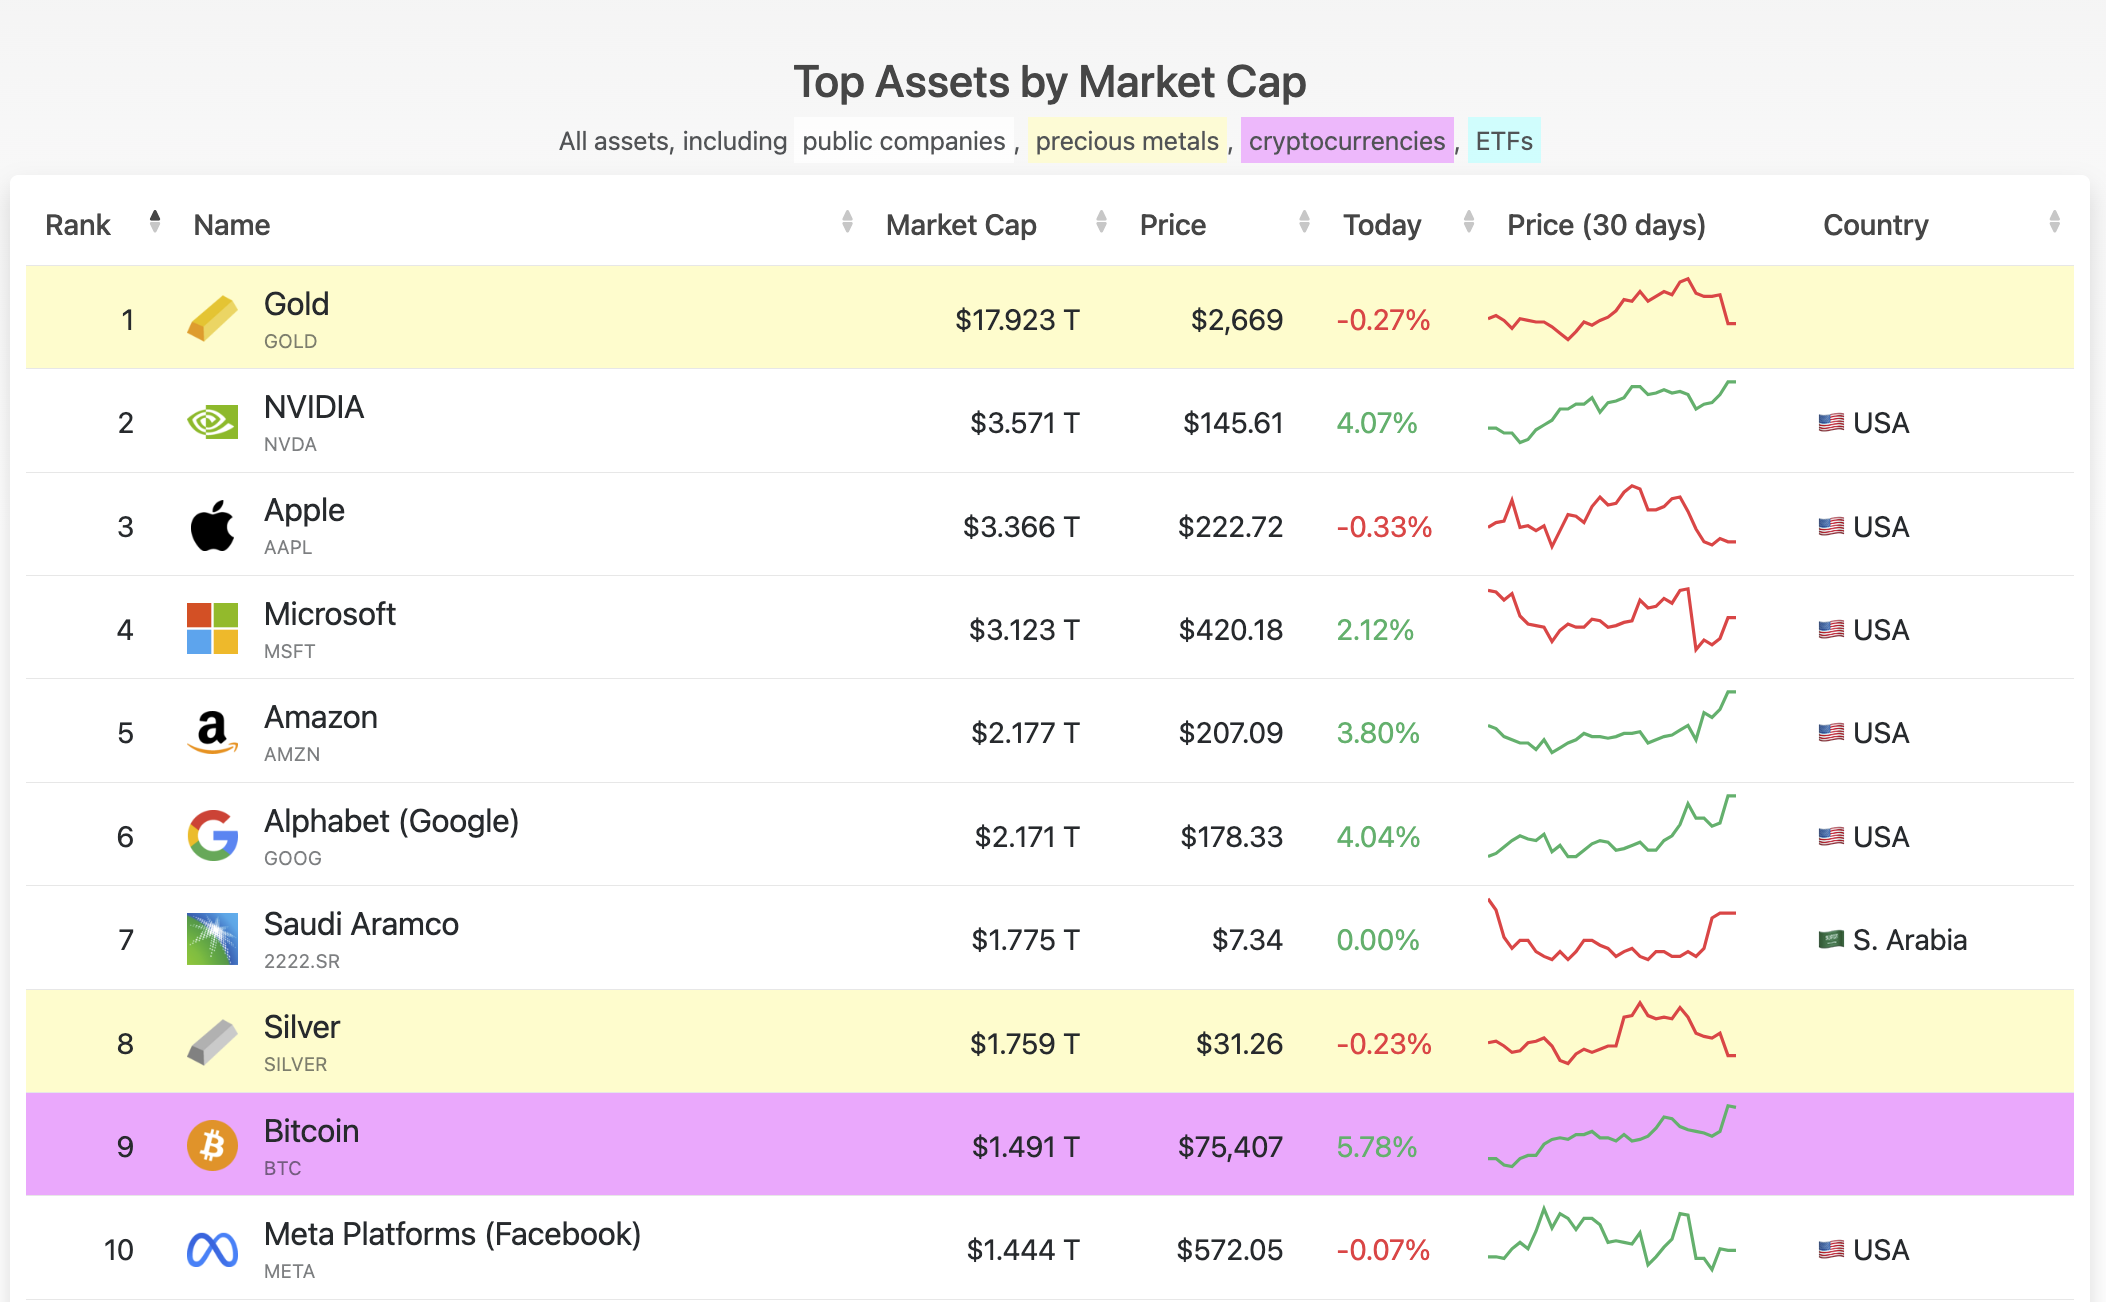
Task: Filter by cryptocurrencies tag
Action: pos(1347,141)
